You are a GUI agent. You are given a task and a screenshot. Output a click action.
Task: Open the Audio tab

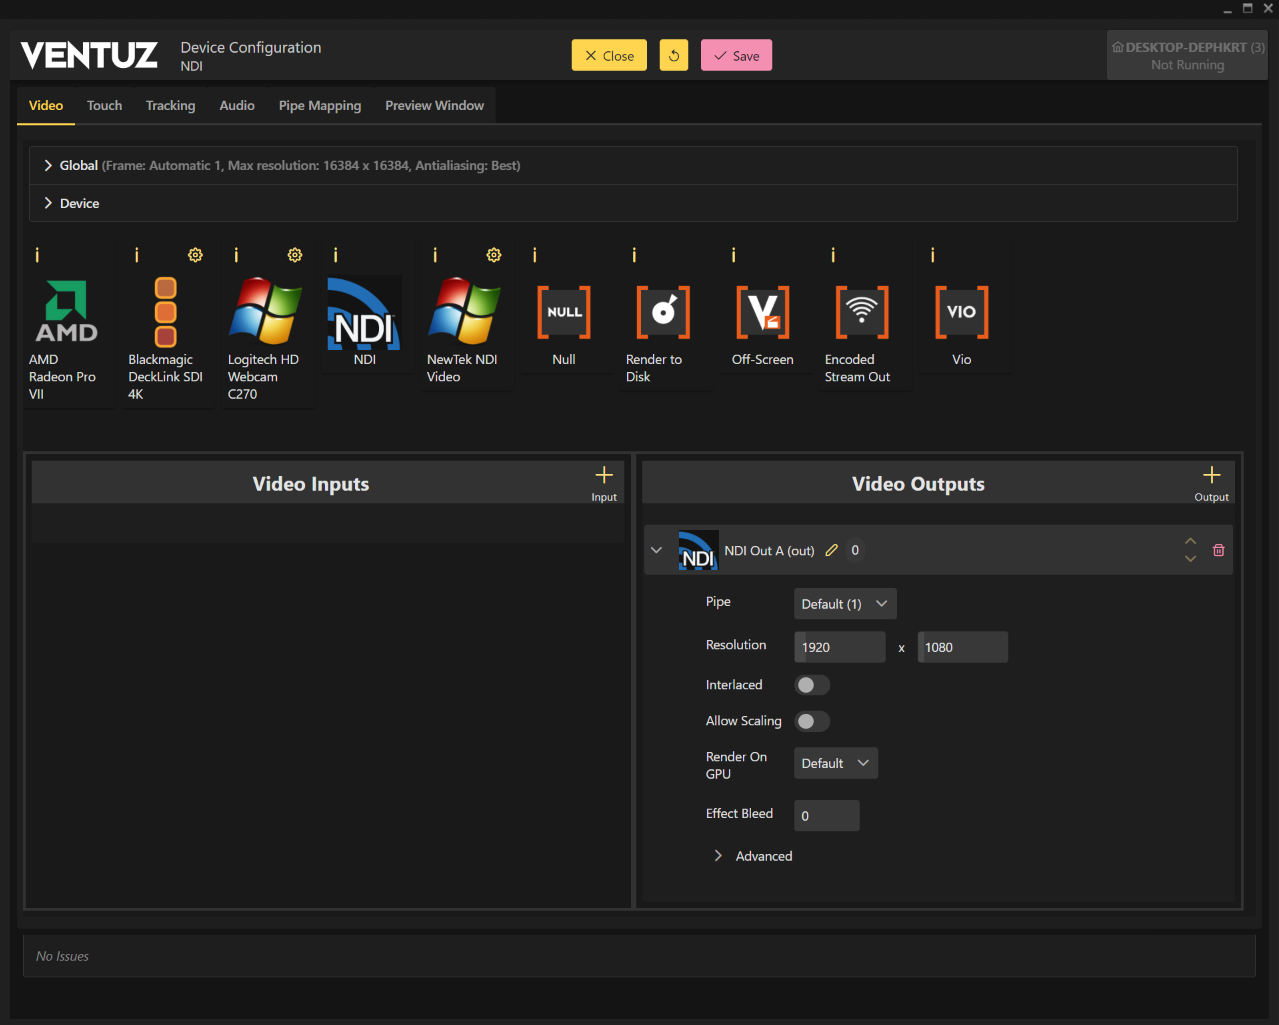tap(237, 106)
